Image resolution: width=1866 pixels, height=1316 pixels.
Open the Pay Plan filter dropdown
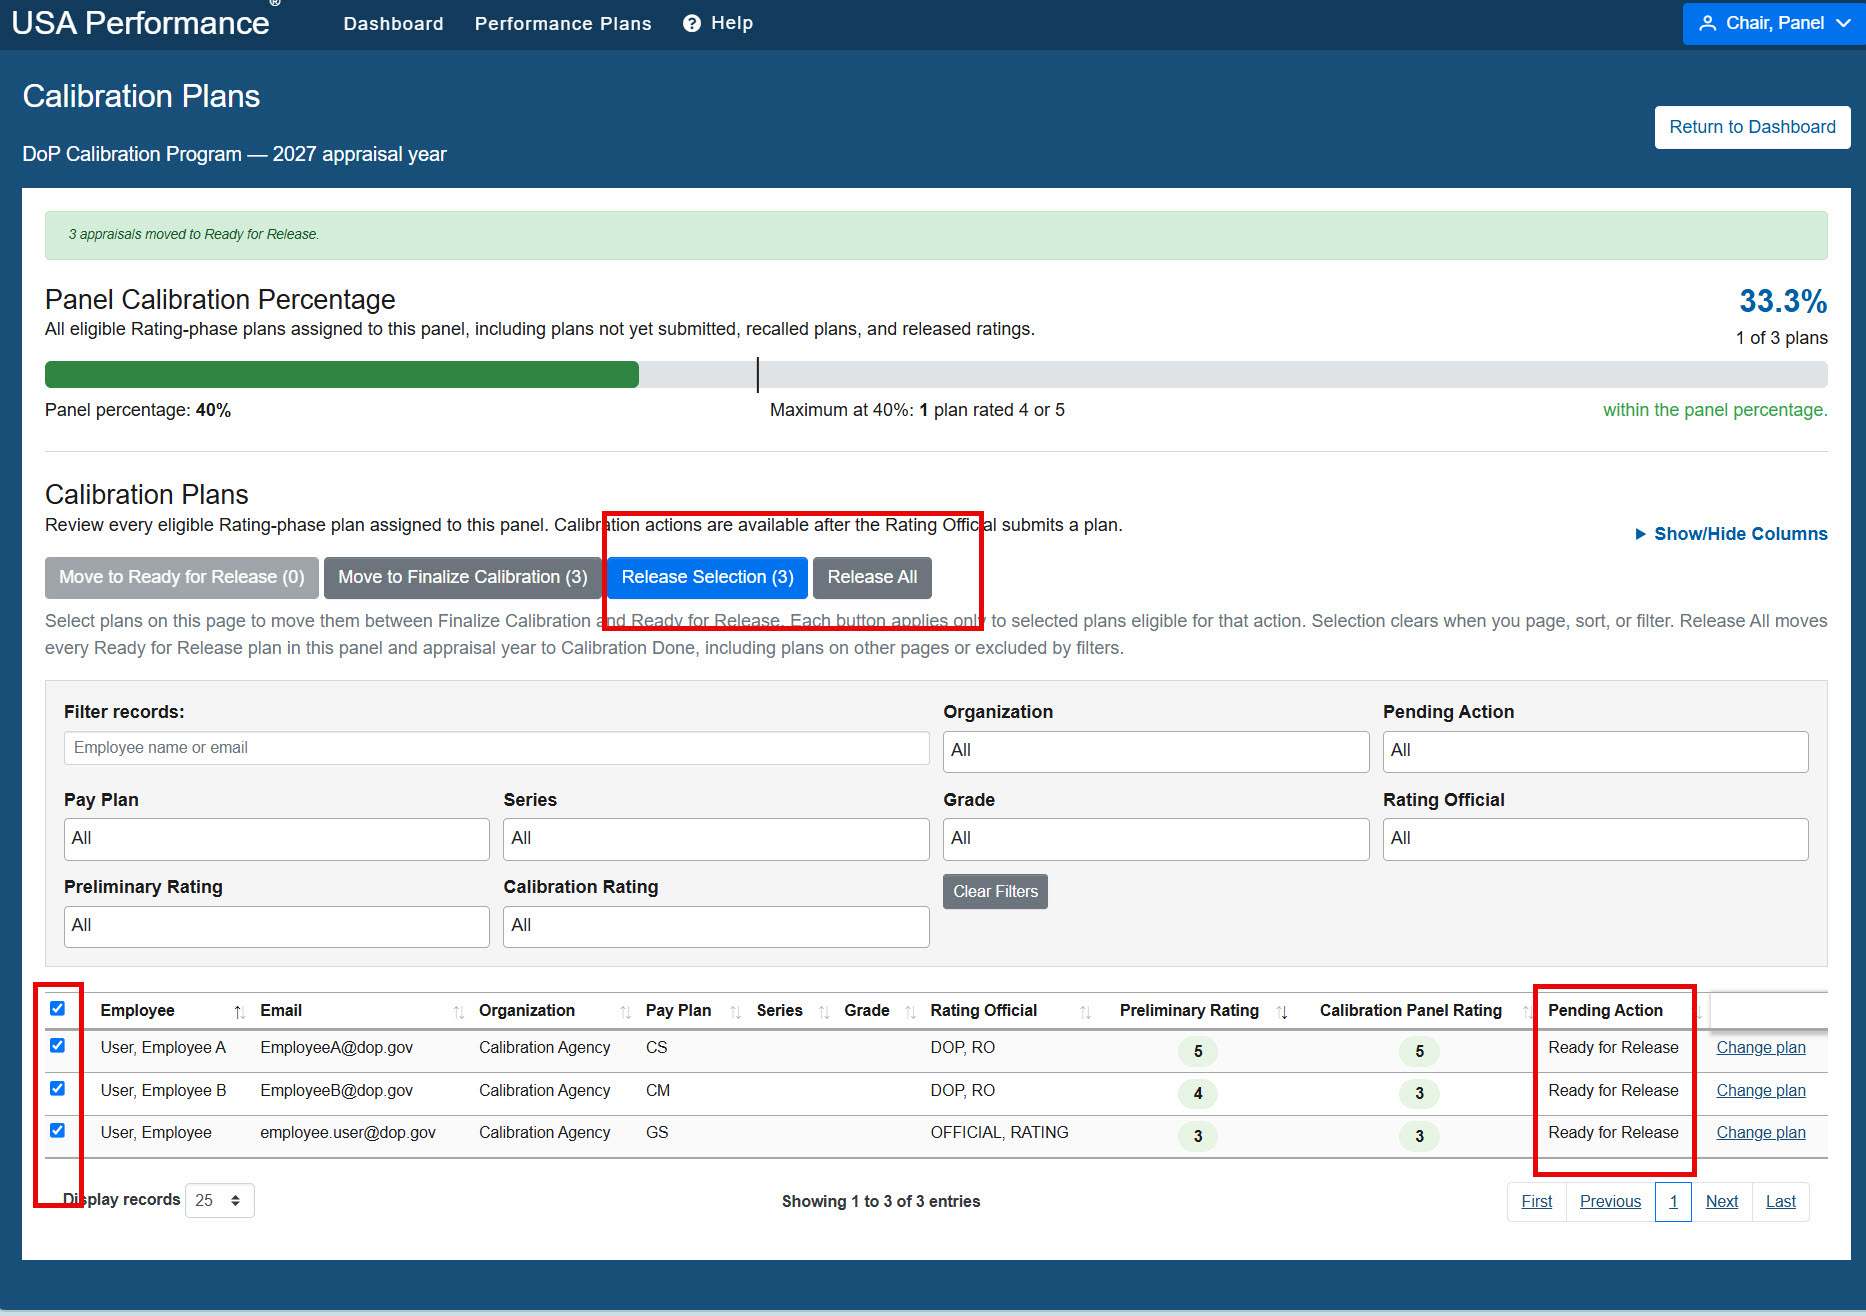pos(276,839)
